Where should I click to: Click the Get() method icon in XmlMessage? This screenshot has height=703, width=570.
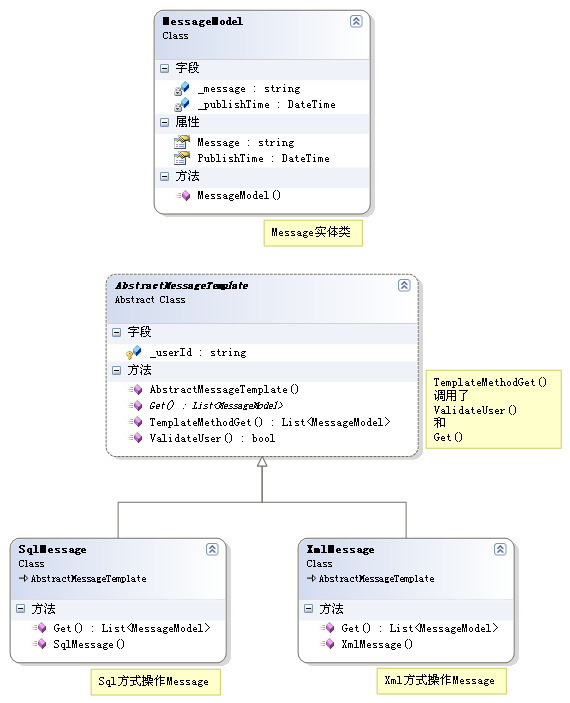point(327,628)
